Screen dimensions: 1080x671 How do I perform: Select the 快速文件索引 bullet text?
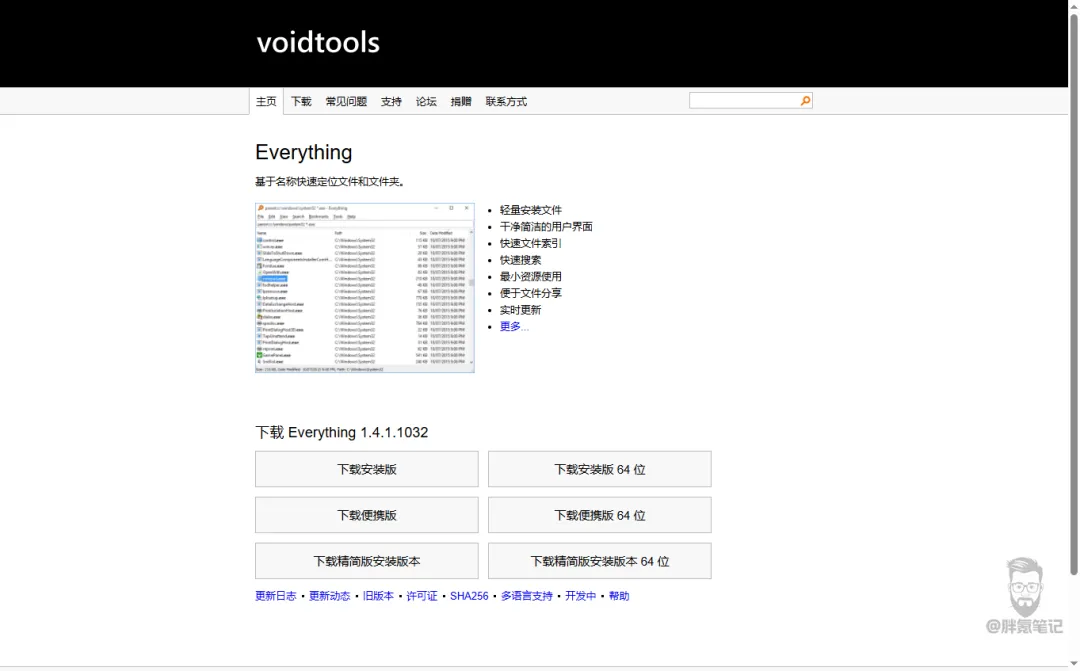click(x=530, y=243)
